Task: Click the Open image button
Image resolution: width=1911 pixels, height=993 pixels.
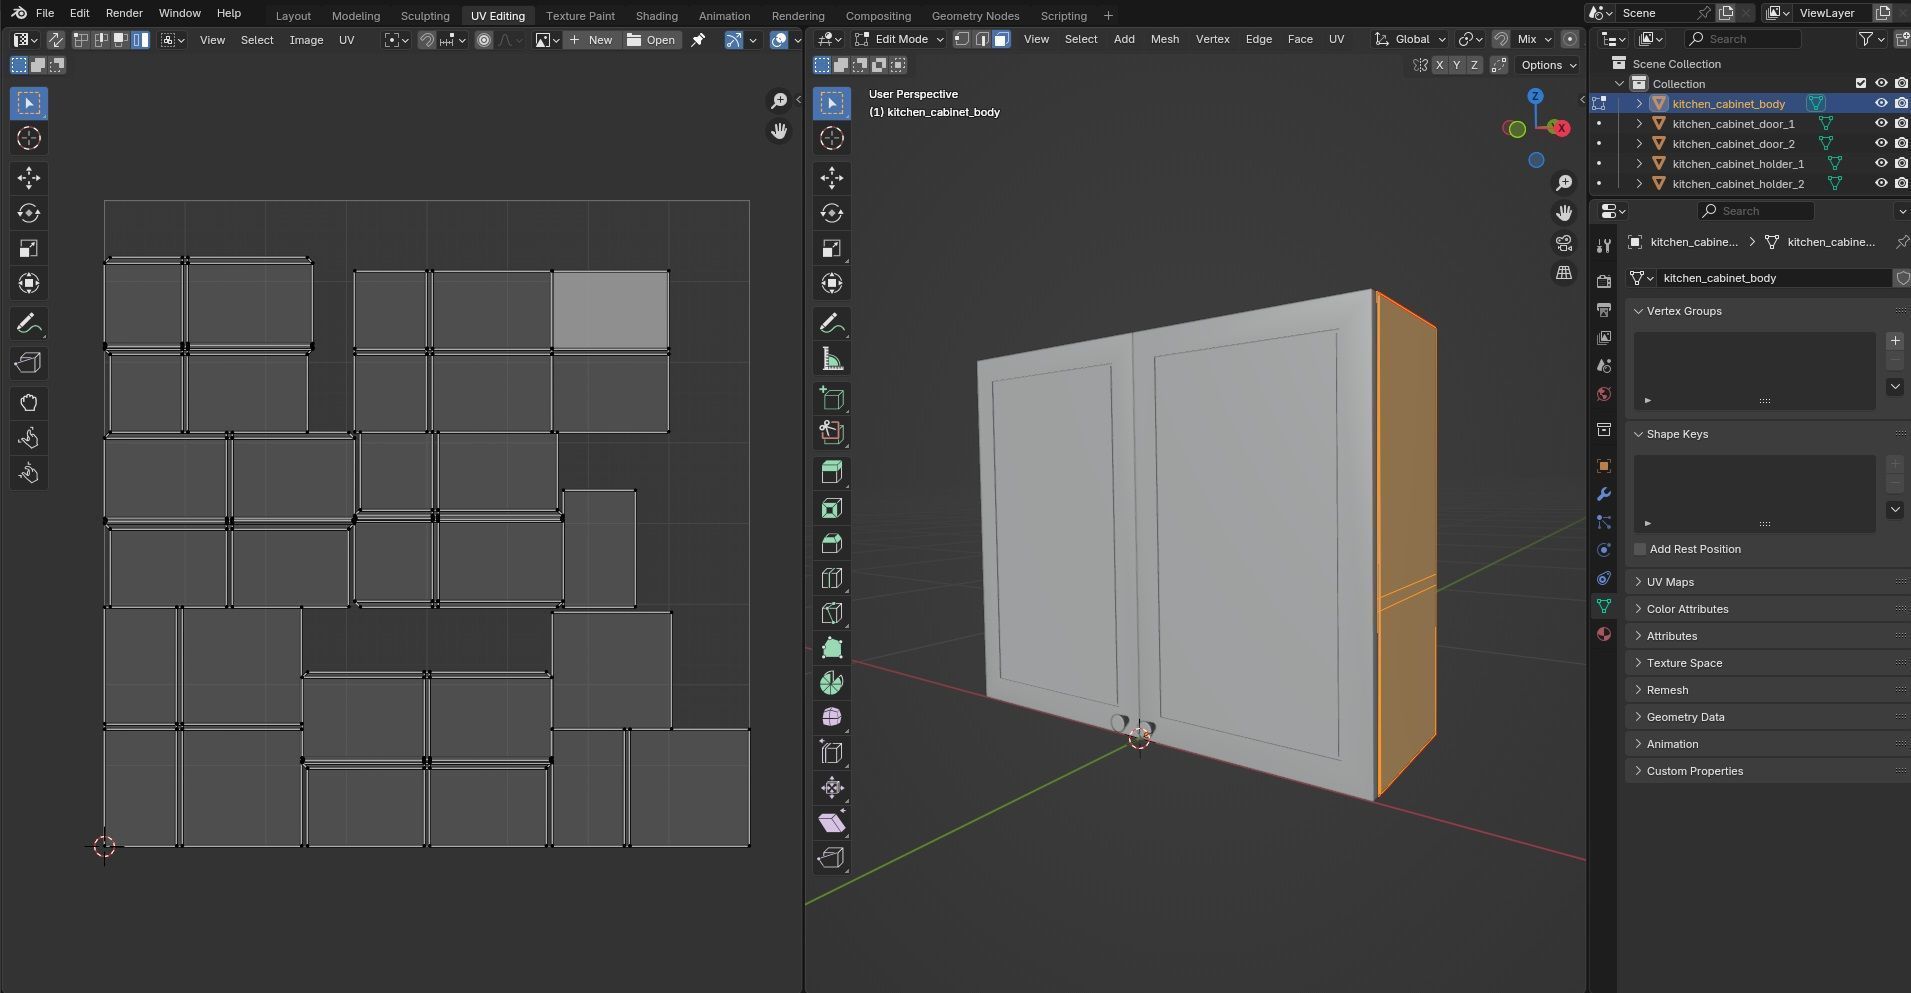Action: click(x=651, y=40)
